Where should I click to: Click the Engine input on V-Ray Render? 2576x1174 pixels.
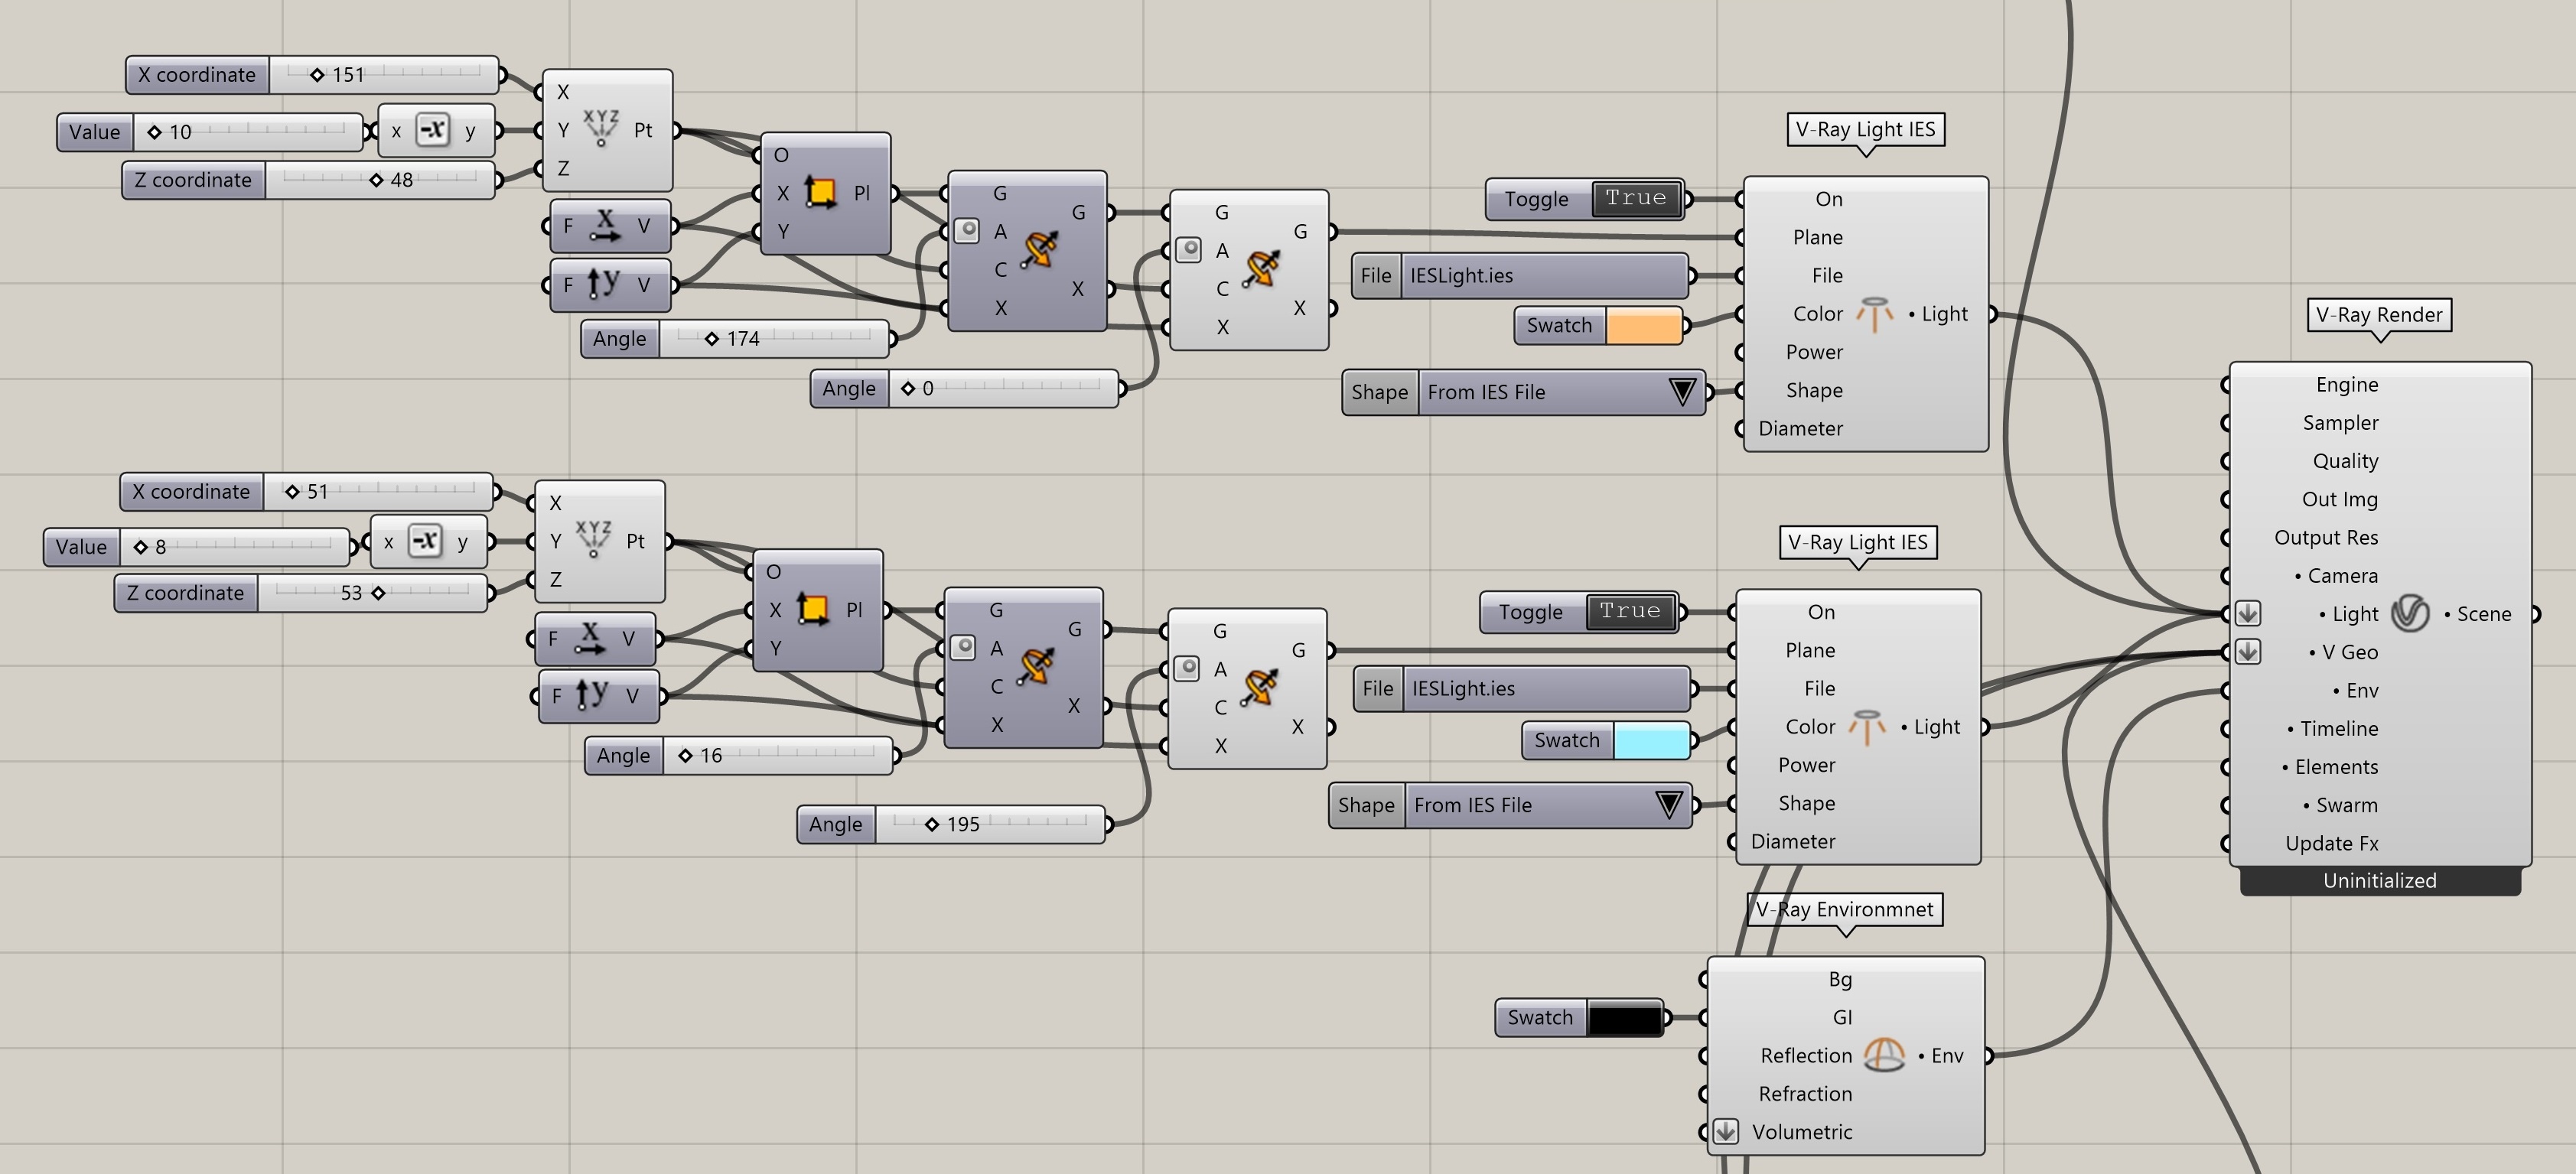click(x=2346, y=384)
